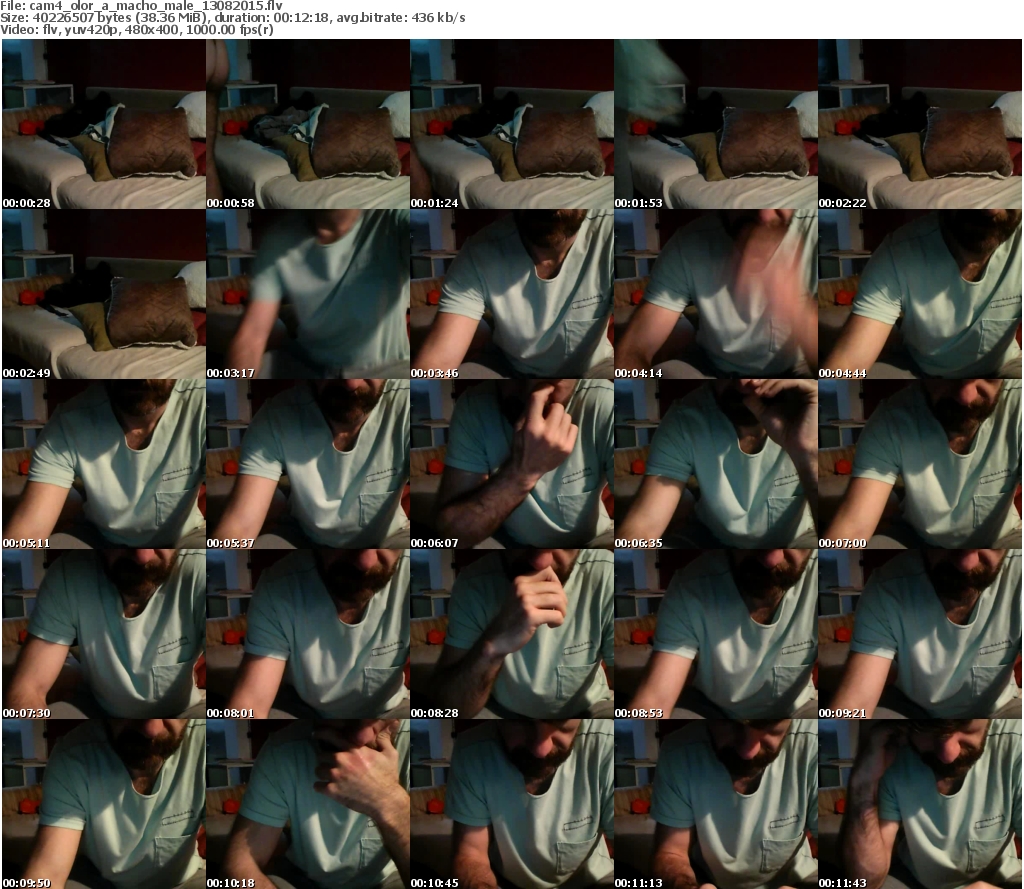This screenshot has width=1024, height=889.
Task: Choose the thumbnail marked 00:09:21
Action: tap(920, 634)
